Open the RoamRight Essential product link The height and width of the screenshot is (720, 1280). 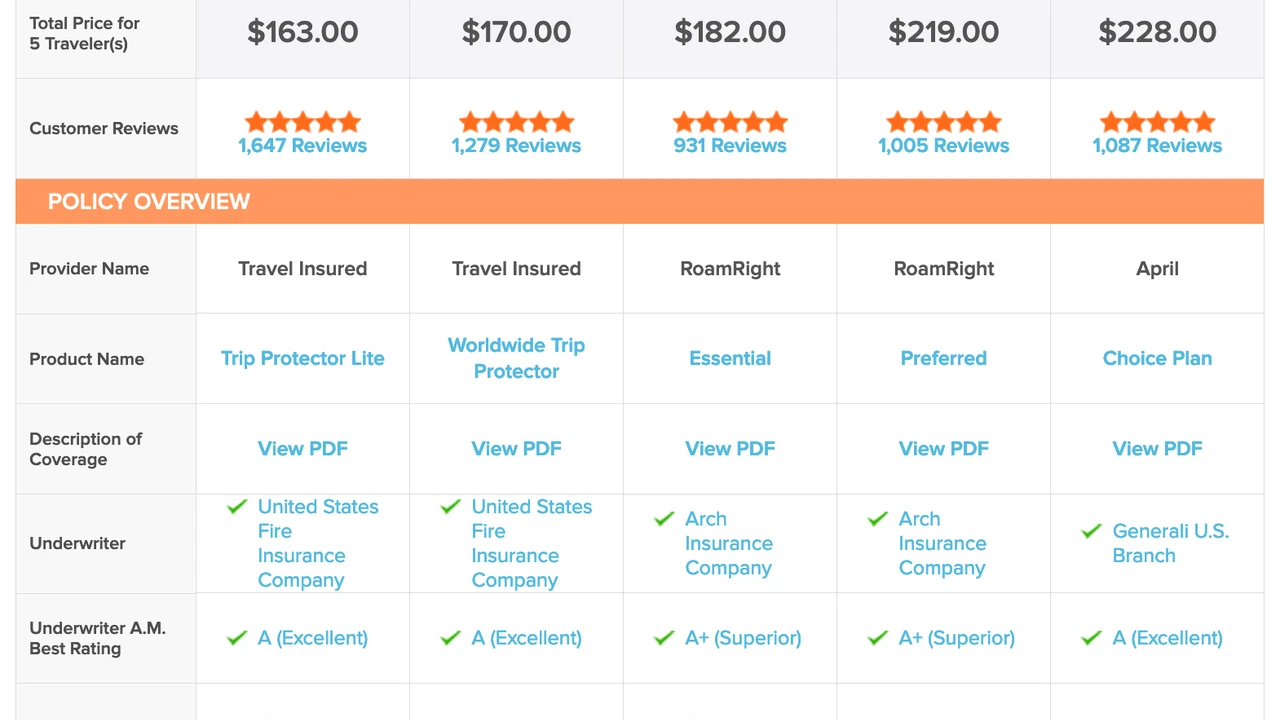[x=730, y=358]
